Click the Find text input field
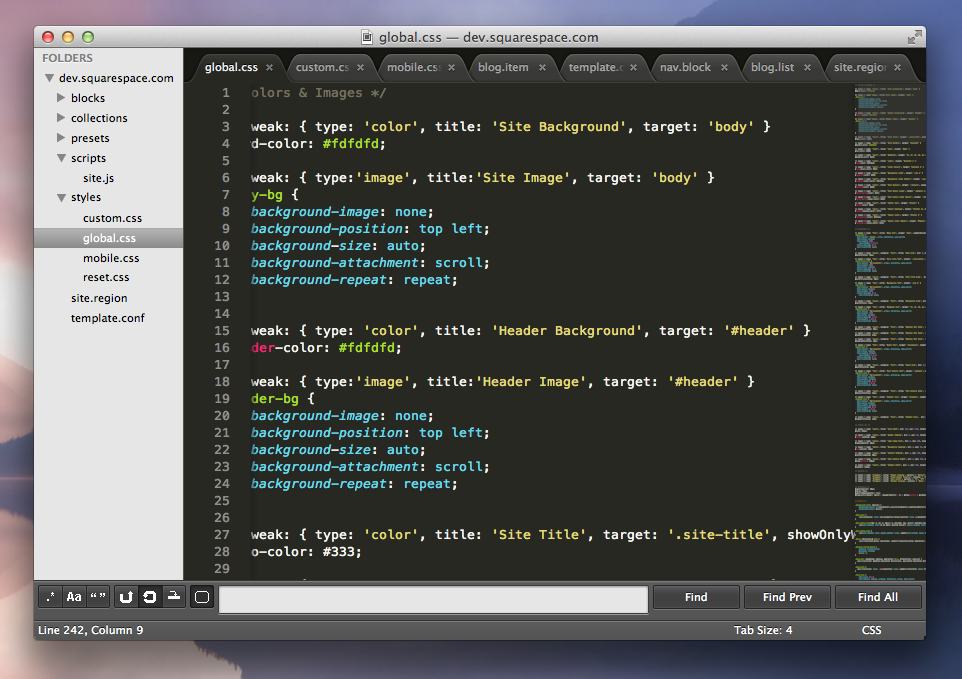Screen dimensions: 962x679 tap(433, 599)
